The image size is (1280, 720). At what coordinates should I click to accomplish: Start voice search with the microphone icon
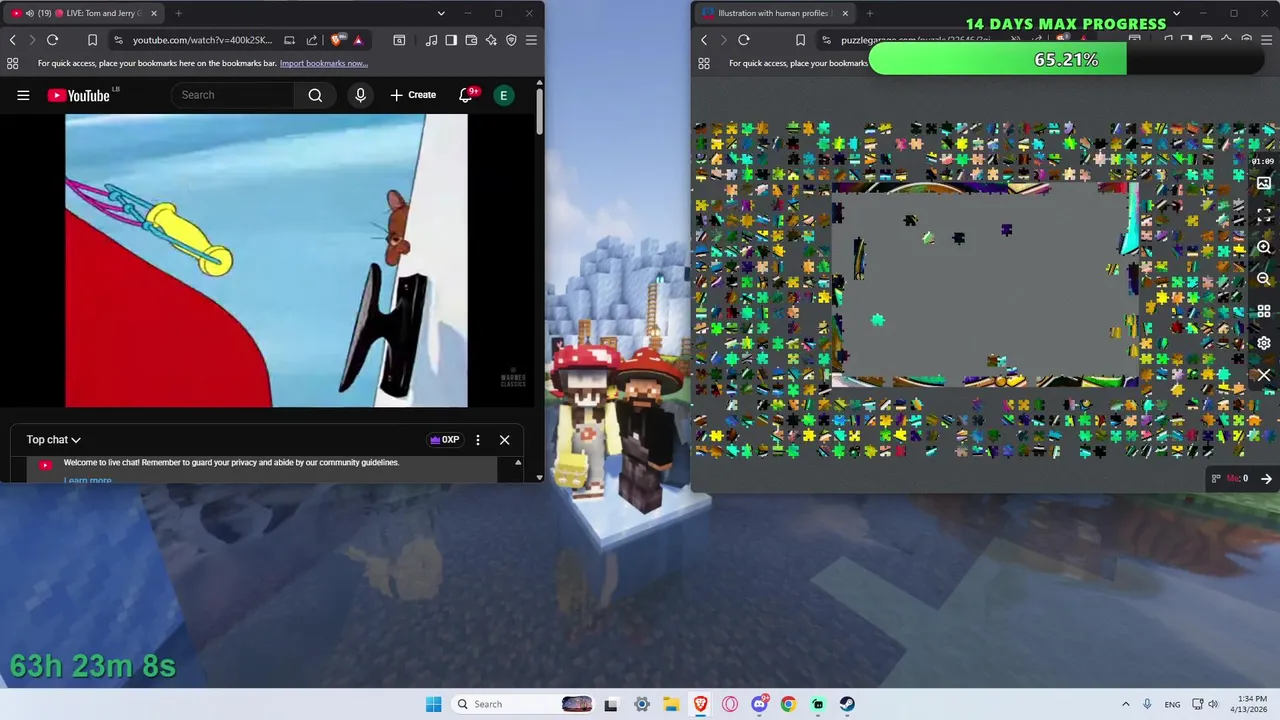(x=360, y=95)
